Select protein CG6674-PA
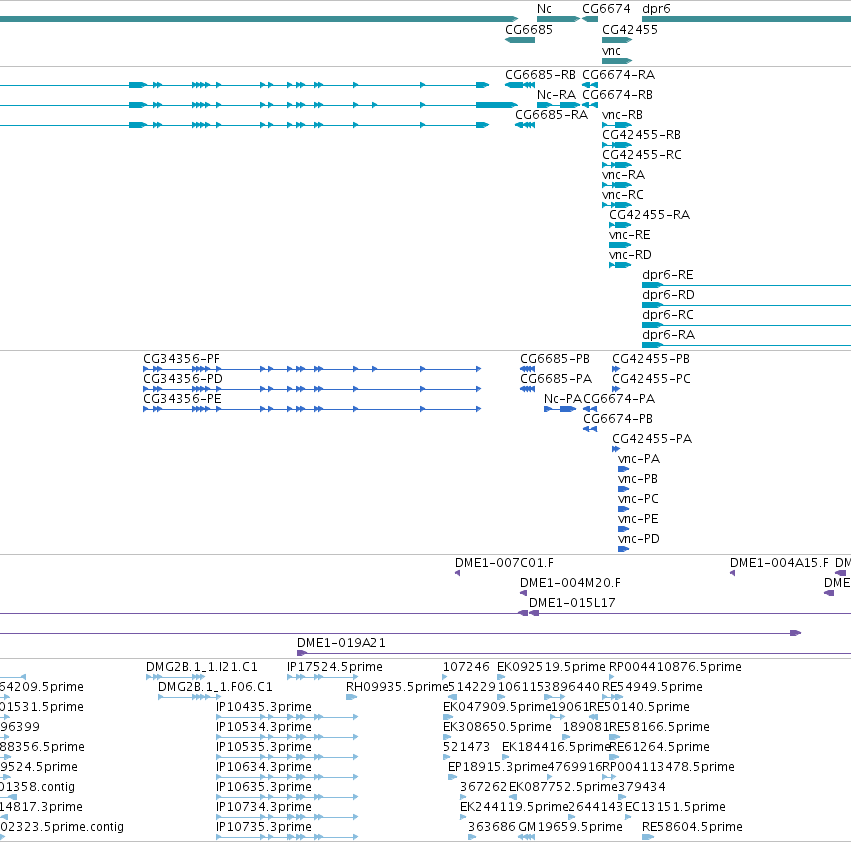851x842 pixels. point(619,398)
